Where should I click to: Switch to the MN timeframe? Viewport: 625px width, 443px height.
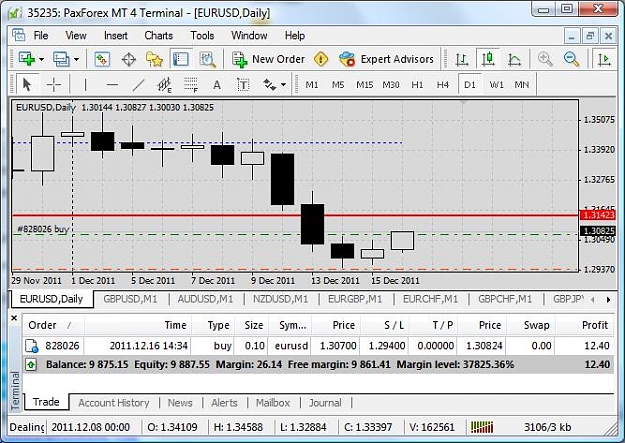[522, 85]
